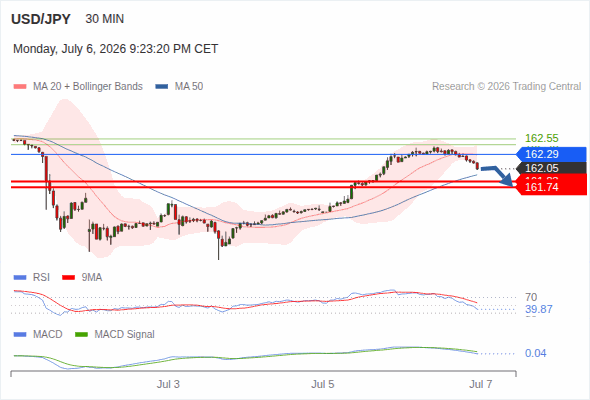Screen dimensions: 590x400
Task: Select the 161.74 red support price tag
Action: click(x=551, y=187)
